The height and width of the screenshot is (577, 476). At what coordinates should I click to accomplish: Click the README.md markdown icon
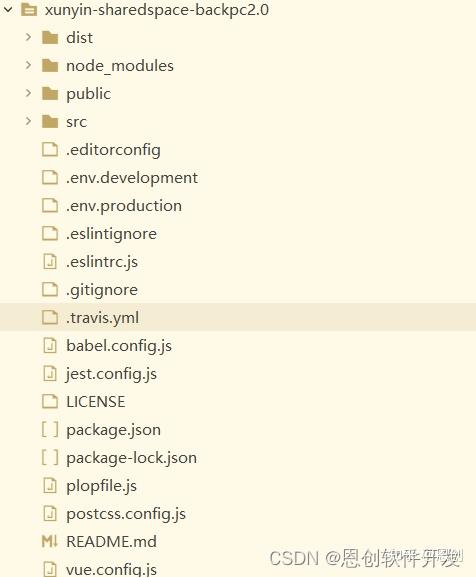pos(50,541)
